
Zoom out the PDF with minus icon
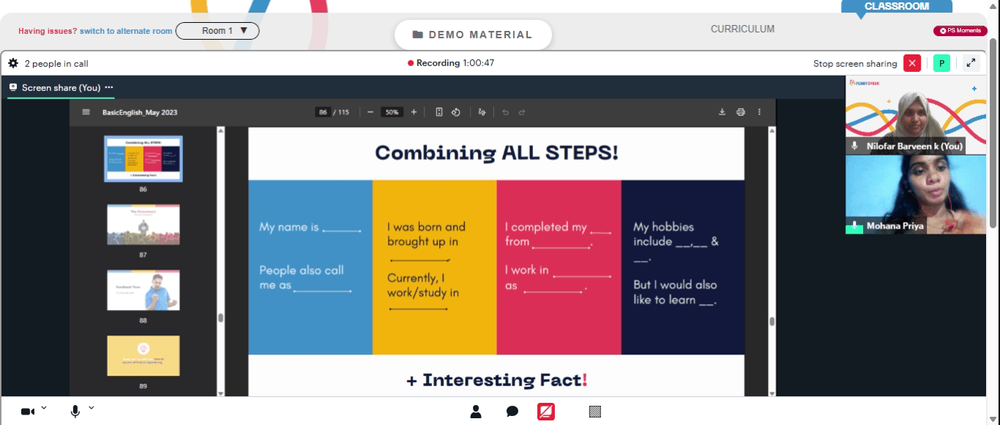click(x=370, y=112)
